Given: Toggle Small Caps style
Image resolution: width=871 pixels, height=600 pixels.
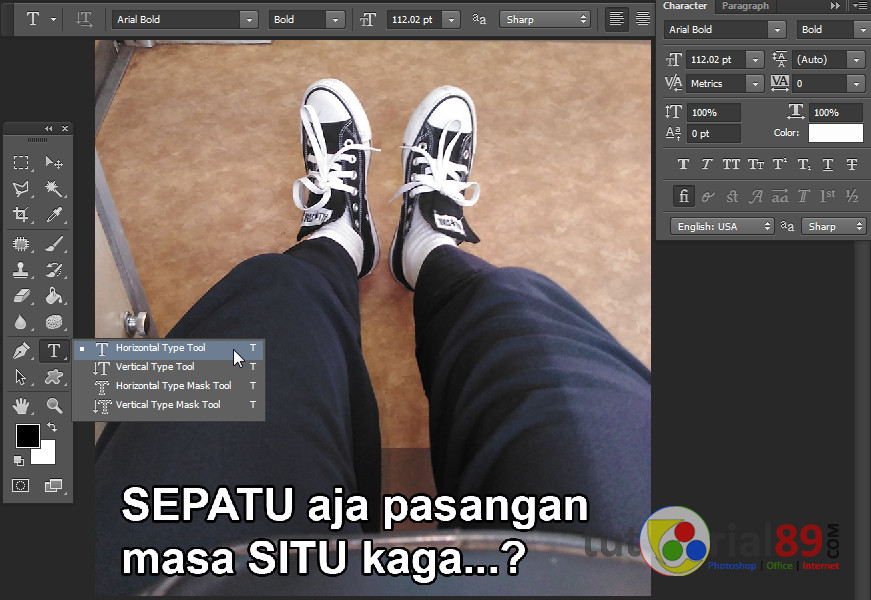Looking at the screenshot, I should point(755,164).
